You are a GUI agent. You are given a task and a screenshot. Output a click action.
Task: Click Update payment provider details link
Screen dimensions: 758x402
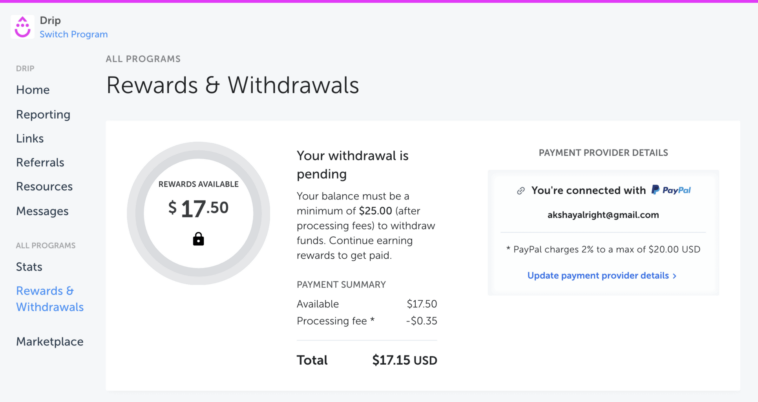[598, 275]
